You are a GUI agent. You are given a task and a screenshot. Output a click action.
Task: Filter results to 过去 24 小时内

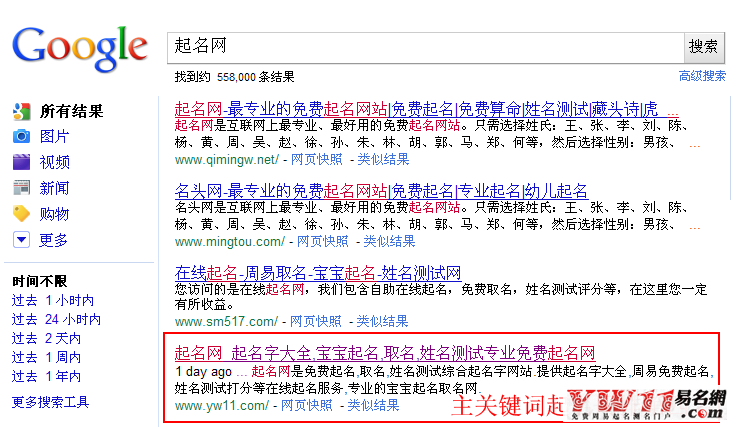tap(56, 320)
